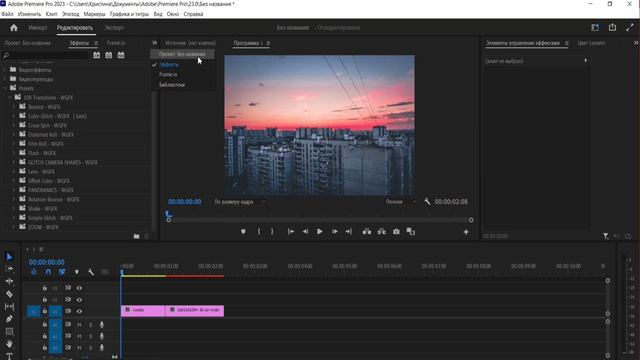Go to the Home screen icon
This screenshot has width=640, height=360.
(x=13, y=28)
